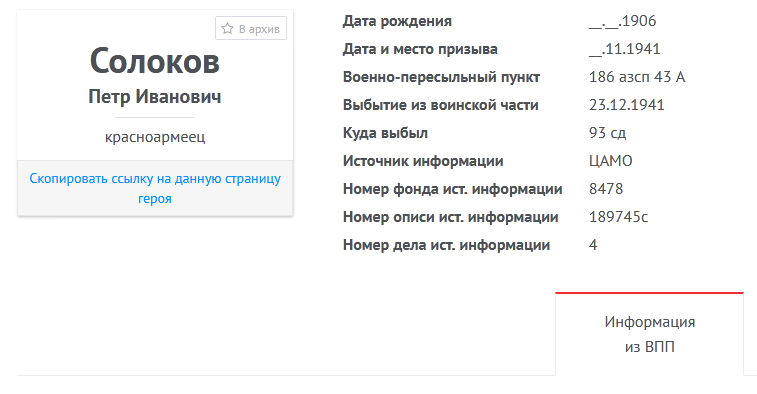757x394 pixels.
Task: Click the inventory number '189745с'
Action: [618, 217]
